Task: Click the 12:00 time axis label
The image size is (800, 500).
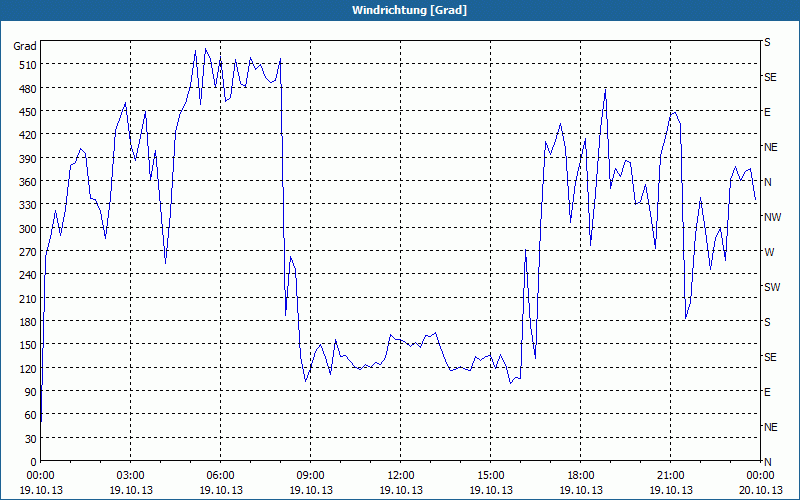Action: tap(401, 476)
